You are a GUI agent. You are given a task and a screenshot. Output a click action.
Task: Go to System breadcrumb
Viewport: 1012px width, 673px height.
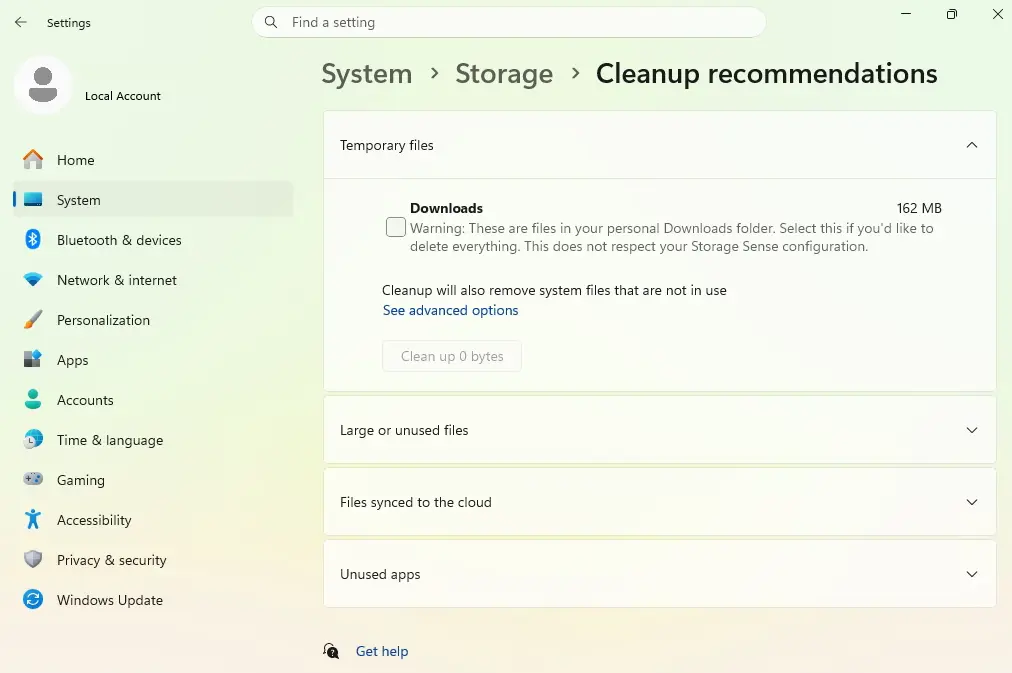[x=367, y=74]
